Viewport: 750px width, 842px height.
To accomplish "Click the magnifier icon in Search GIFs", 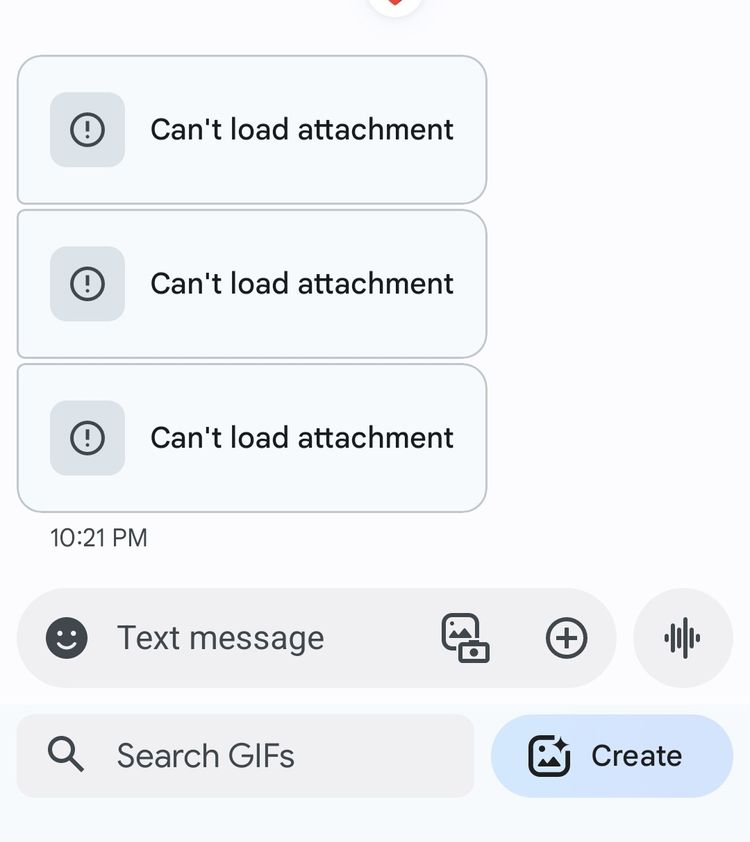I will tap(65, 754).
